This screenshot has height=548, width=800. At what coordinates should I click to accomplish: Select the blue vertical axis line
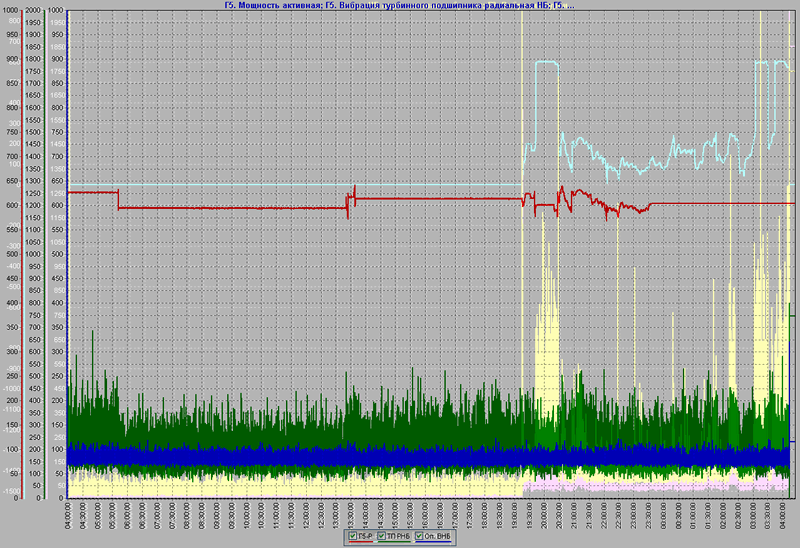tap(67, 250)
